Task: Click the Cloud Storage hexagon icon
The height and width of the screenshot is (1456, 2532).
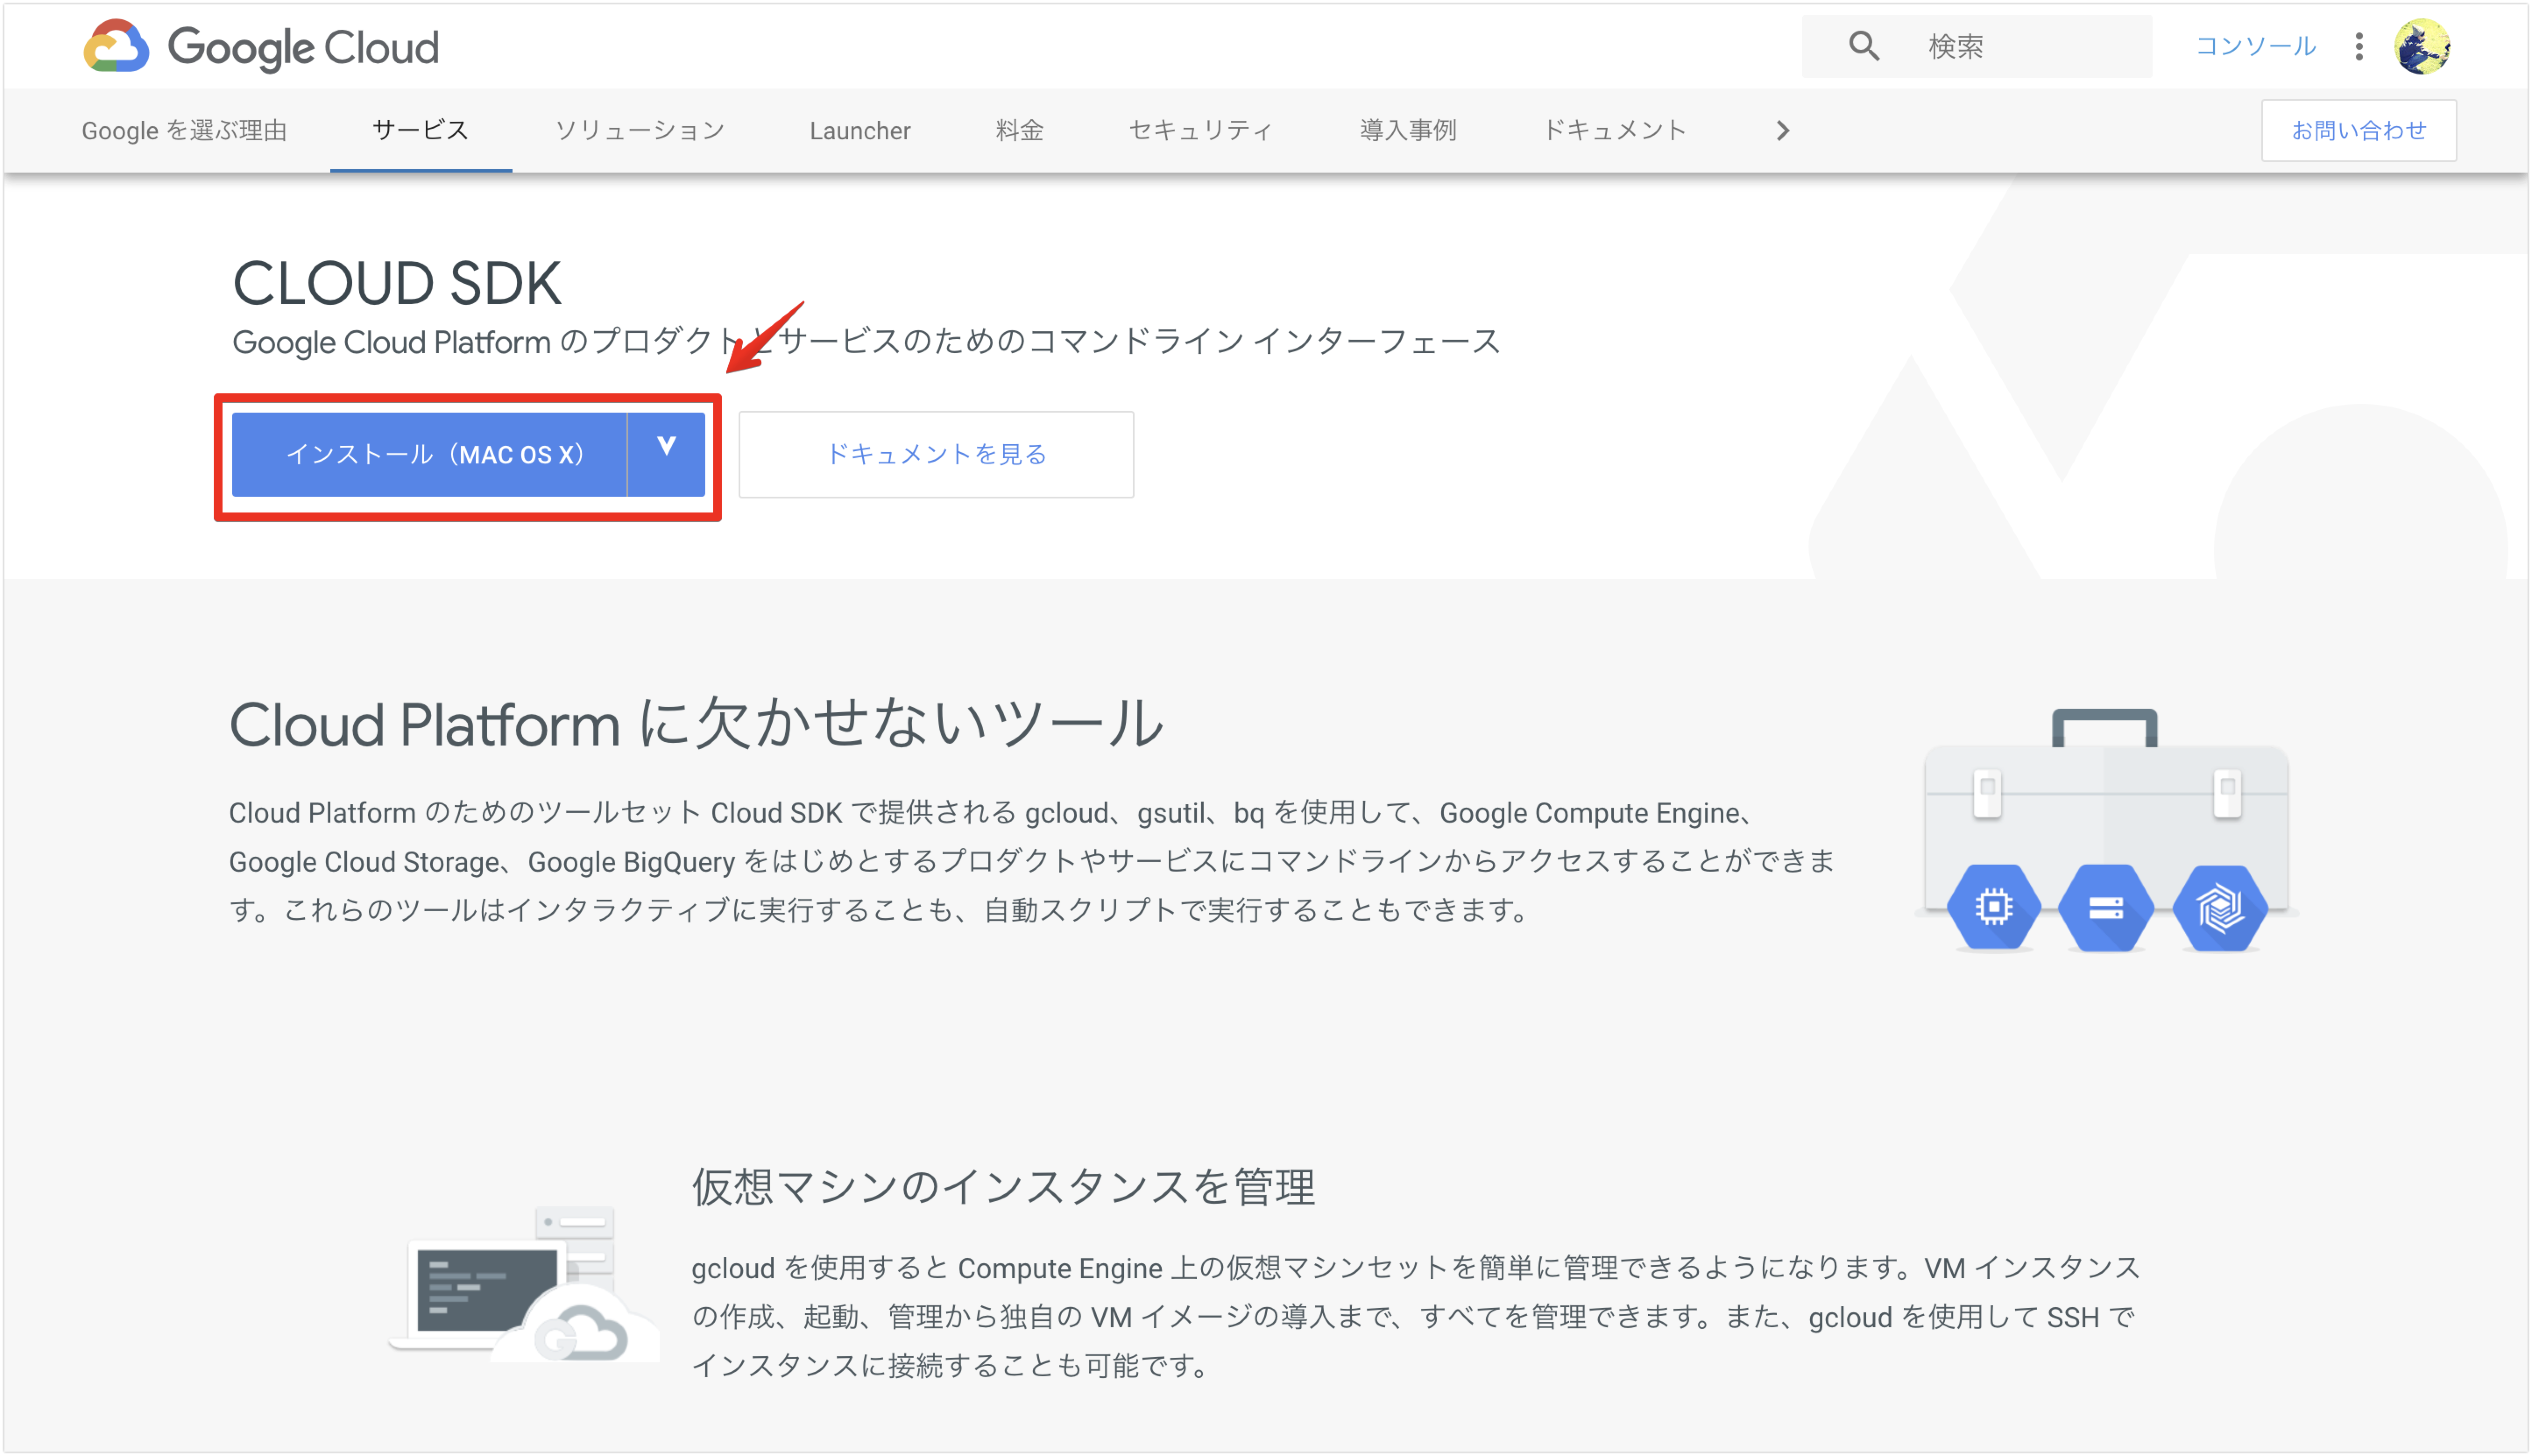Action: click(x=2106, y=907)
